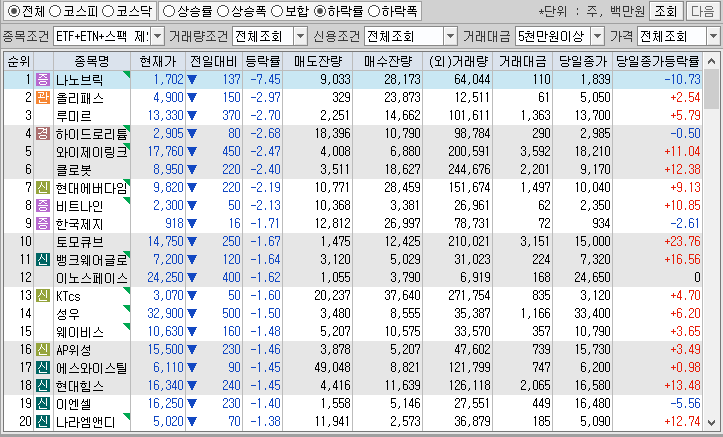The image size is (723, 437).
Task: Click the 관 badge beside 올리패스
Action: pyautogui.click(x=43, y=97)
